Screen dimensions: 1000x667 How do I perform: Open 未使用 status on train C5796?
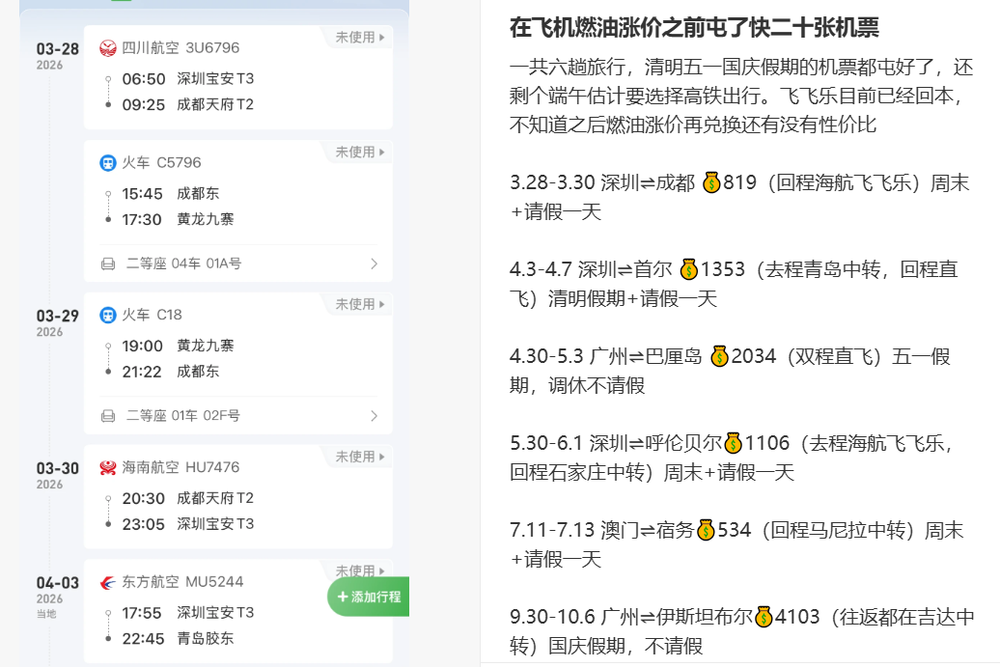pos(360,152)
